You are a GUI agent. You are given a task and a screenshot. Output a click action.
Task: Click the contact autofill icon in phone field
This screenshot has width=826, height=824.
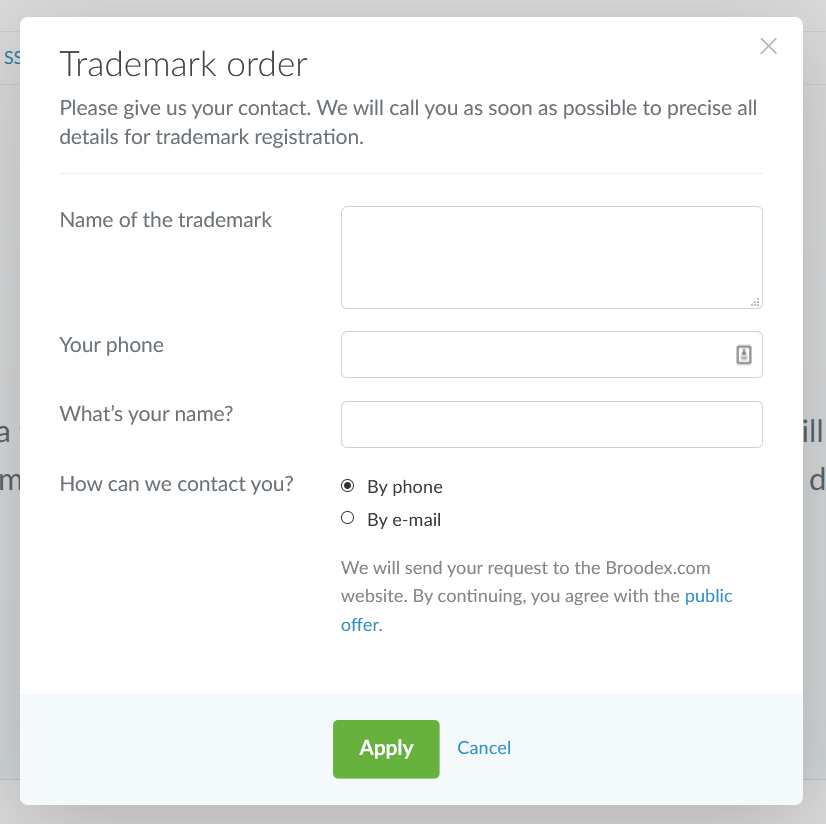click(744, 355)
